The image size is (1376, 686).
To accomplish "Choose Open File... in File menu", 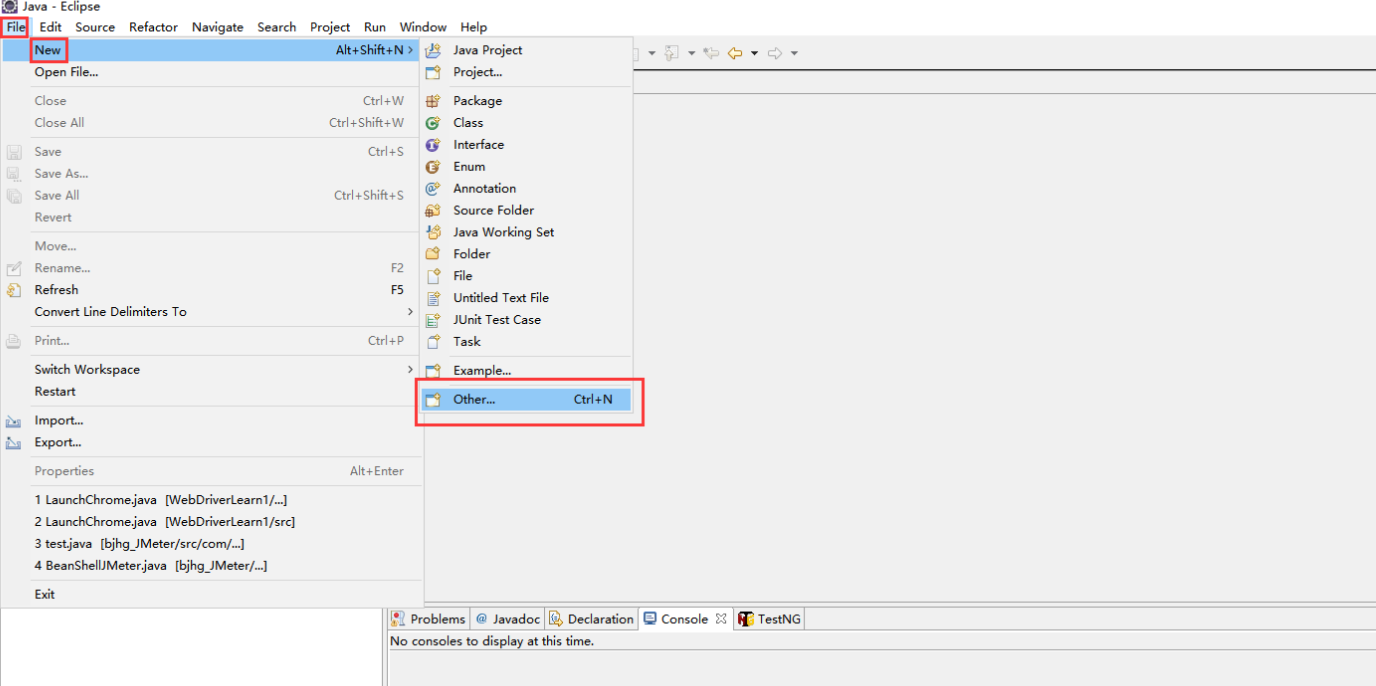I will 210,72.
